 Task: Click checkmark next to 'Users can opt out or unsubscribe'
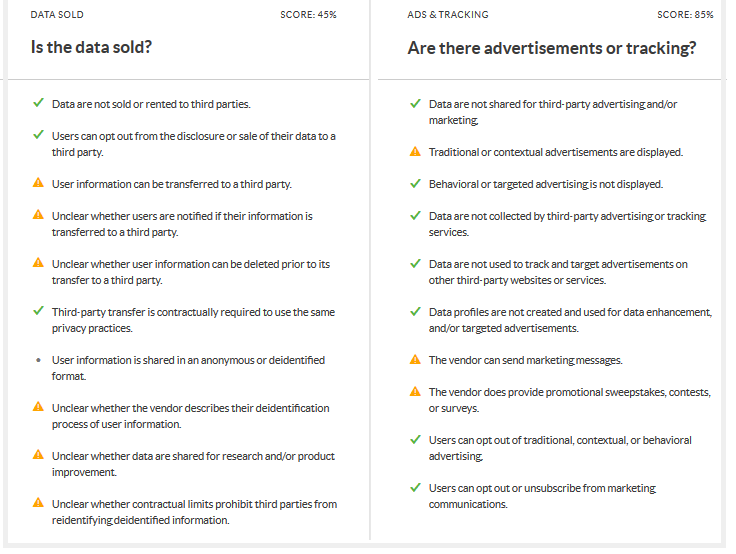tap(415, 487)
